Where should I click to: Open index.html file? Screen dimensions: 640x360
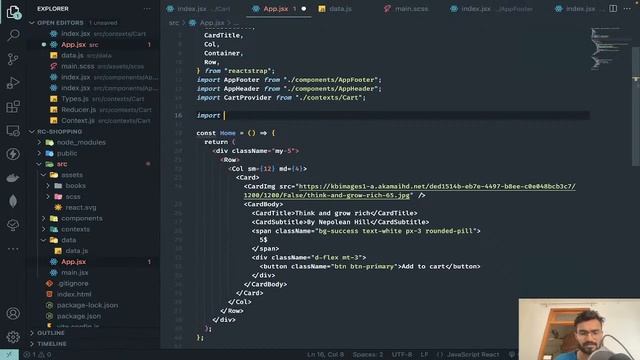coord(74,294)
